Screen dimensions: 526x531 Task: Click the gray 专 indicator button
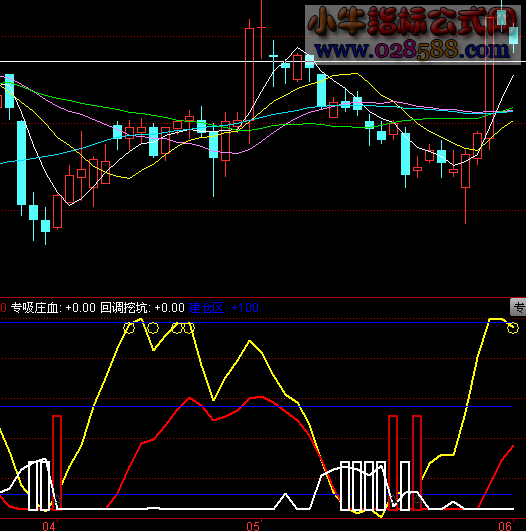coord(518,307)
